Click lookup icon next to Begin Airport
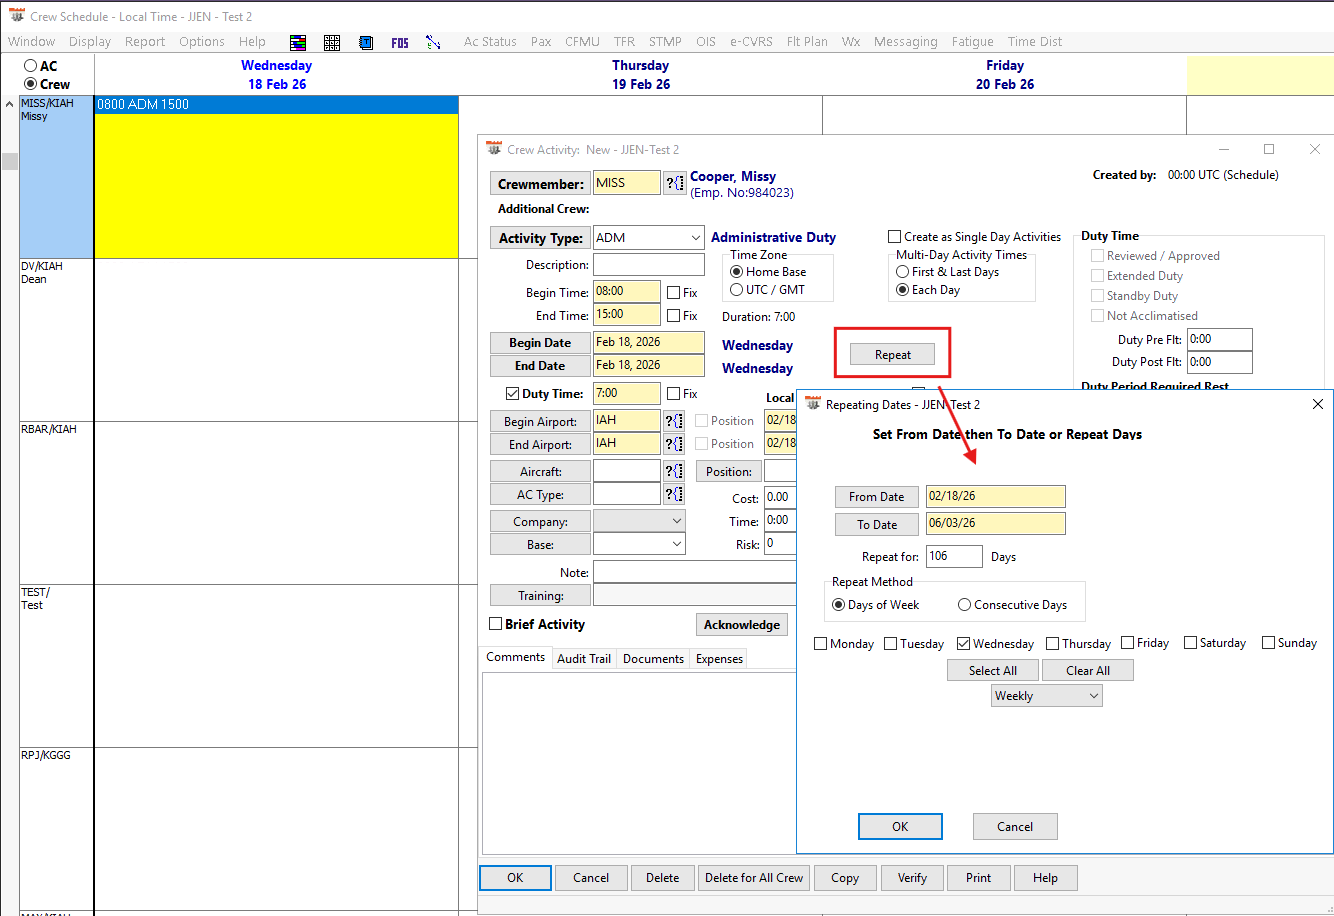Viewport: 1334px width, 916px height. [674, 421]
